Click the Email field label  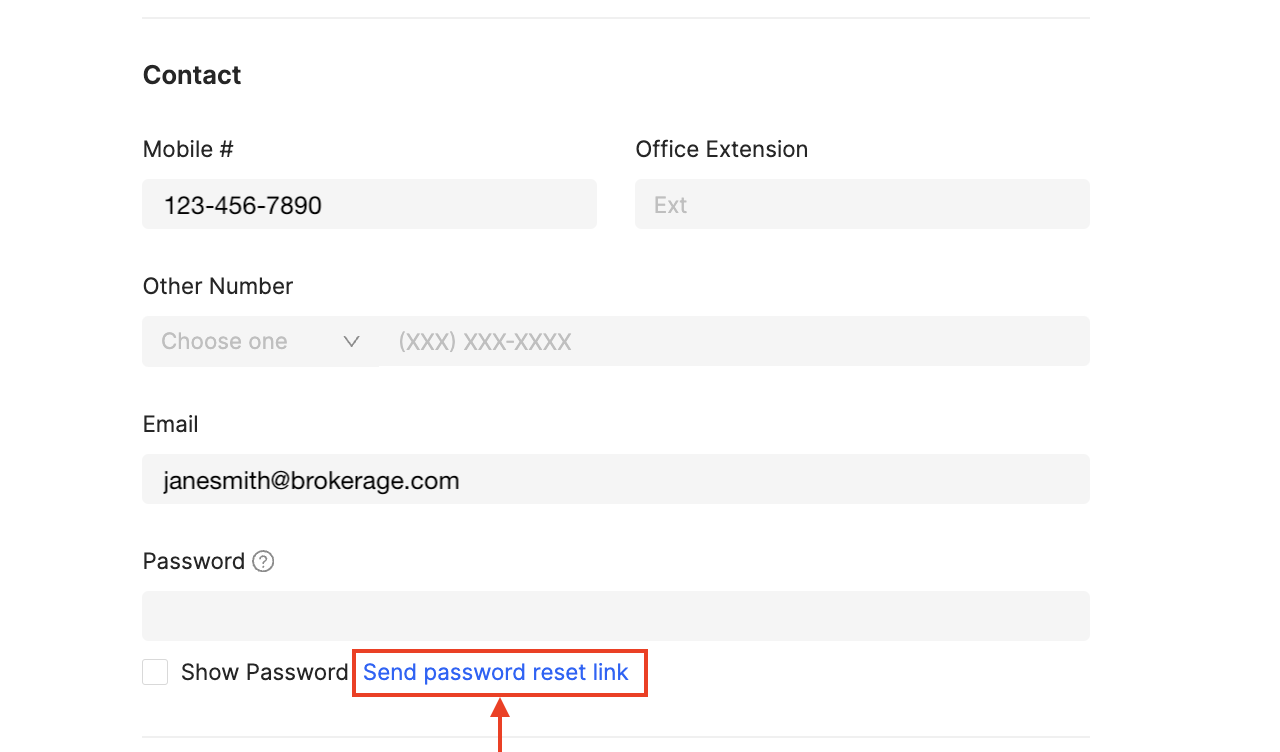tap(171, 424)
